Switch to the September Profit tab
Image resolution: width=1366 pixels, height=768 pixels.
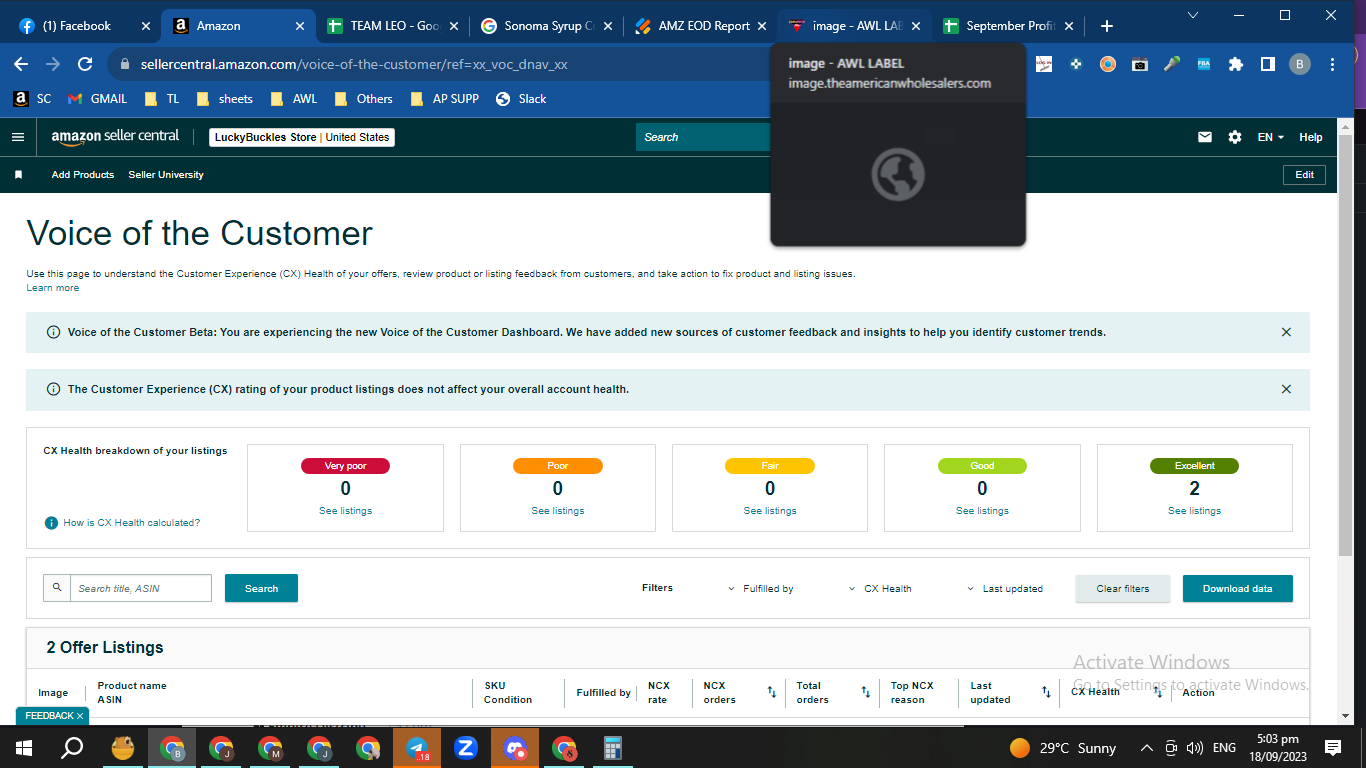coord(1008,26)
